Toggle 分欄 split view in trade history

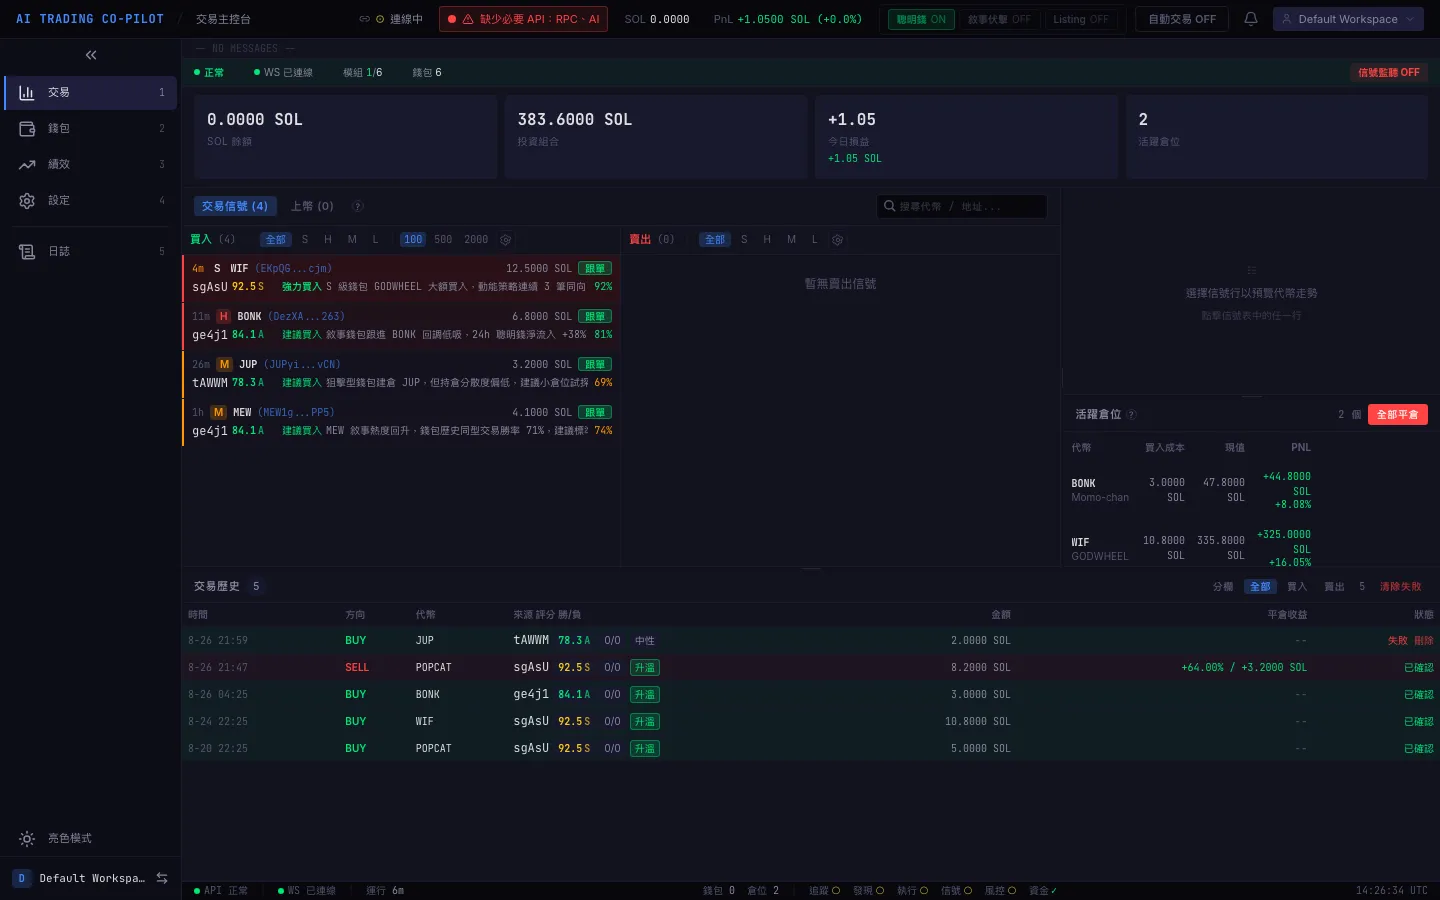click(x=1223, y=587)
